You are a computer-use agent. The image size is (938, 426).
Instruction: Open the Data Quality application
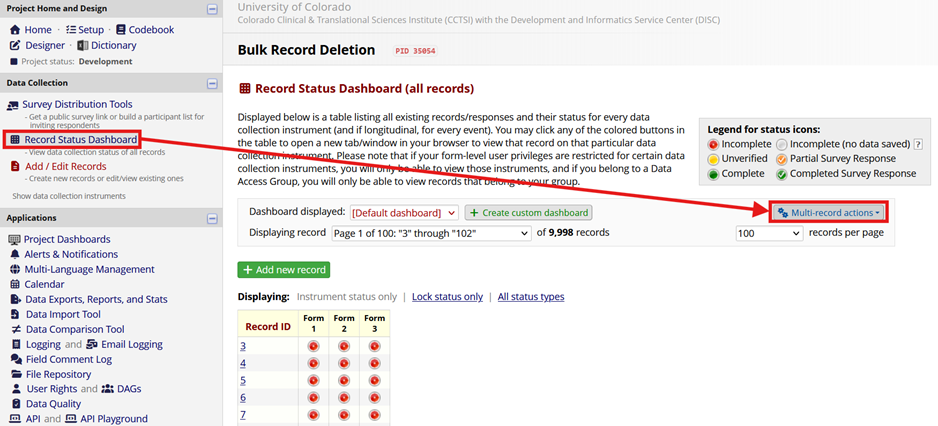53,404
